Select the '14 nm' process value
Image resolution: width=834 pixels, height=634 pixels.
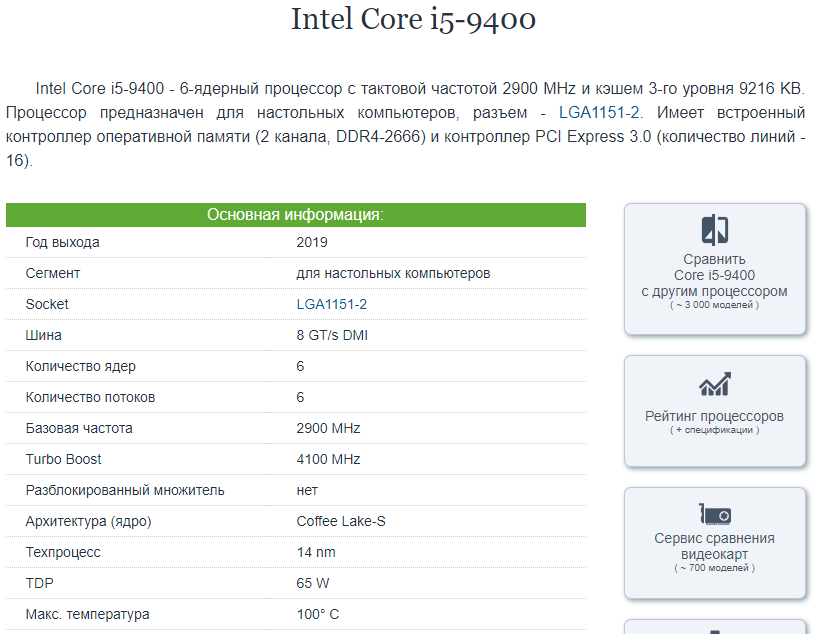[316, 553]
